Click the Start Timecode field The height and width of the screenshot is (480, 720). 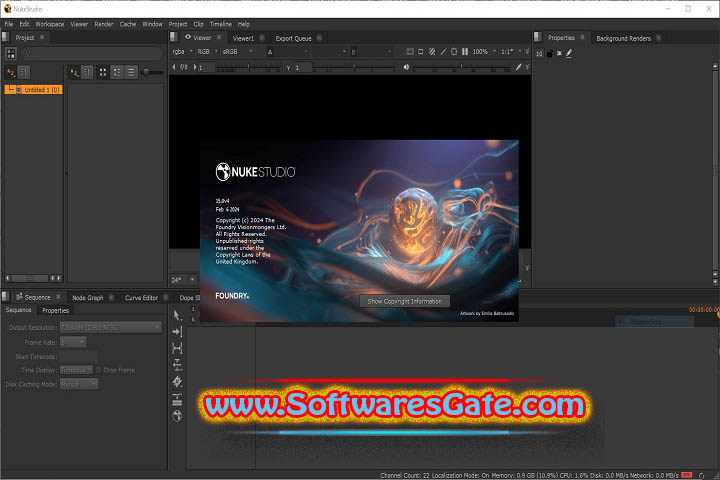tap(79, 356)
